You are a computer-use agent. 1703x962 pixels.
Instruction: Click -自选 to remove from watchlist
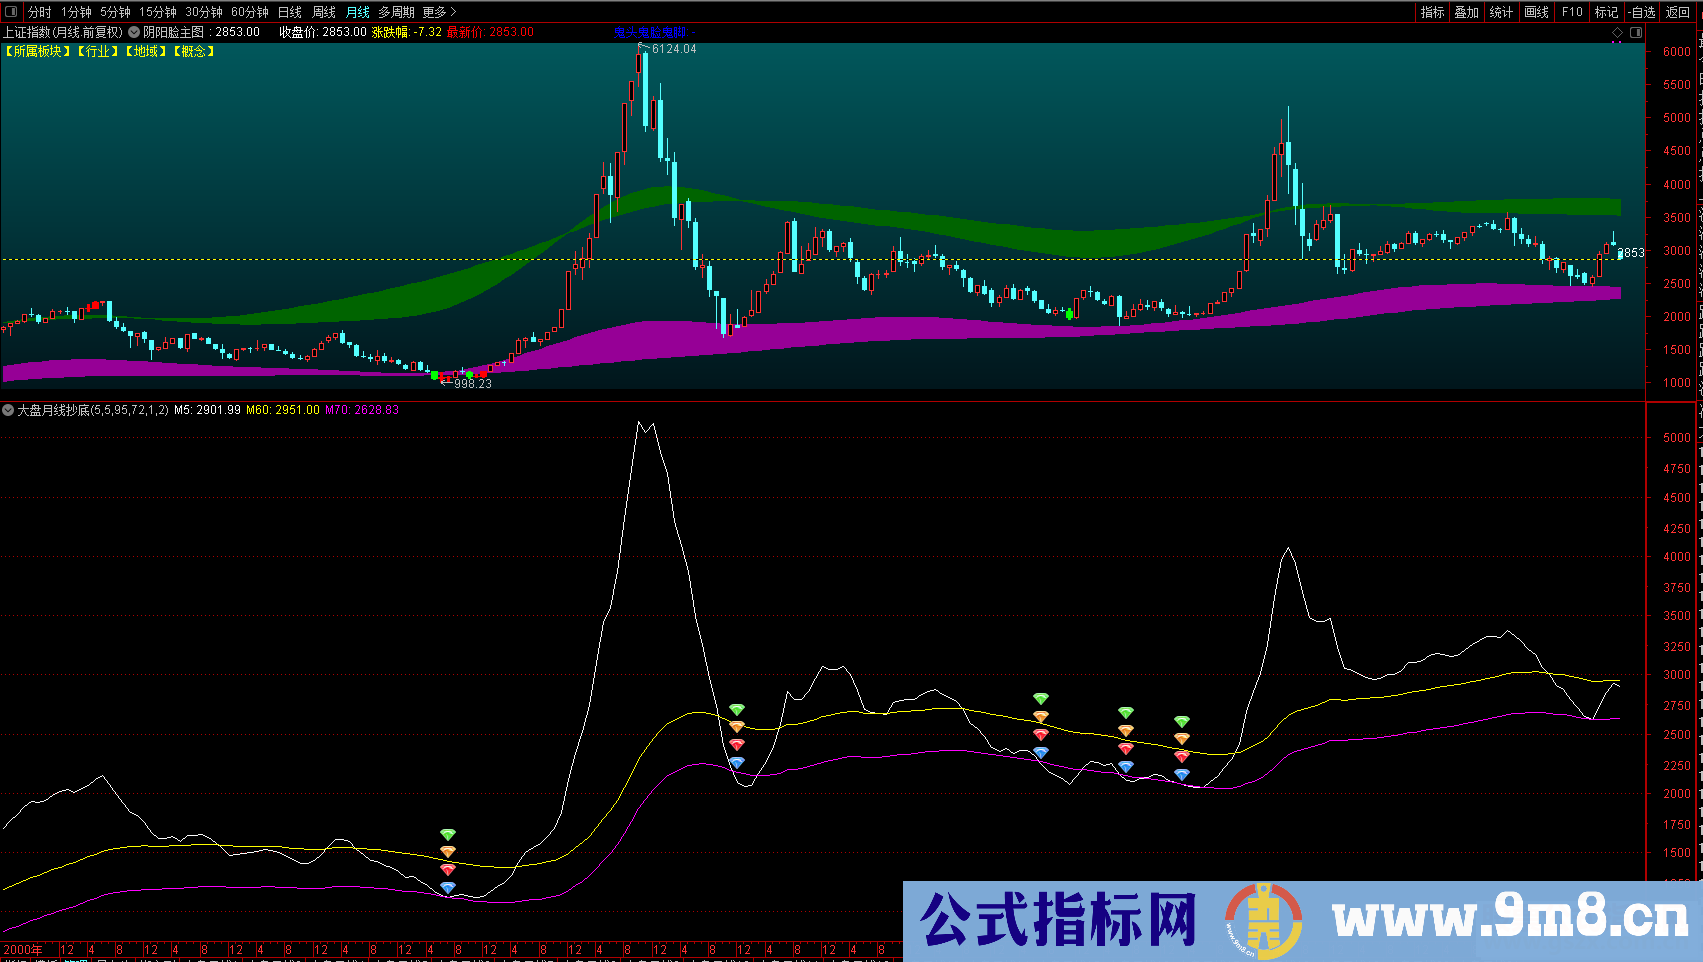click(x=1642, y=12)
